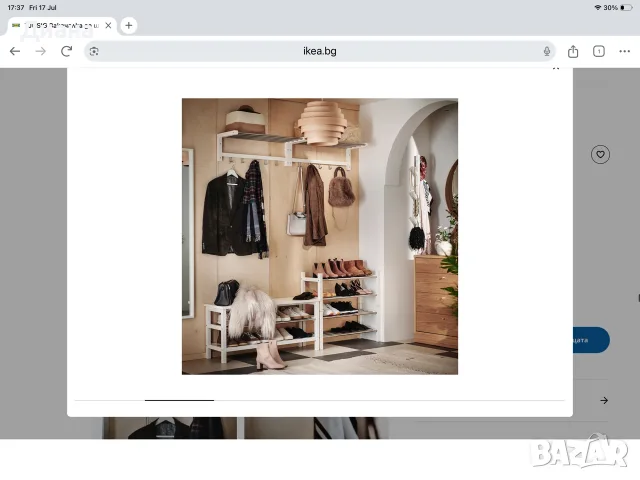Image resolution: width=640 pixels, height=480 pixels.
Task: Open a new tab with the plus button
Action: pyautogui.click(x=129, y=25)
